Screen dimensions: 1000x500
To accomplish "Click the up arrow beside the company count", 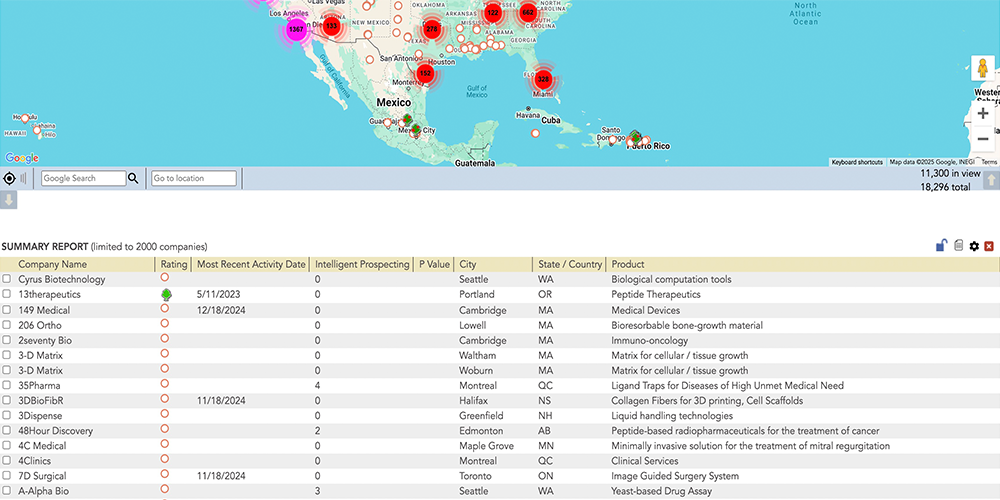I will pyautogui.click(x=990, y=180).
